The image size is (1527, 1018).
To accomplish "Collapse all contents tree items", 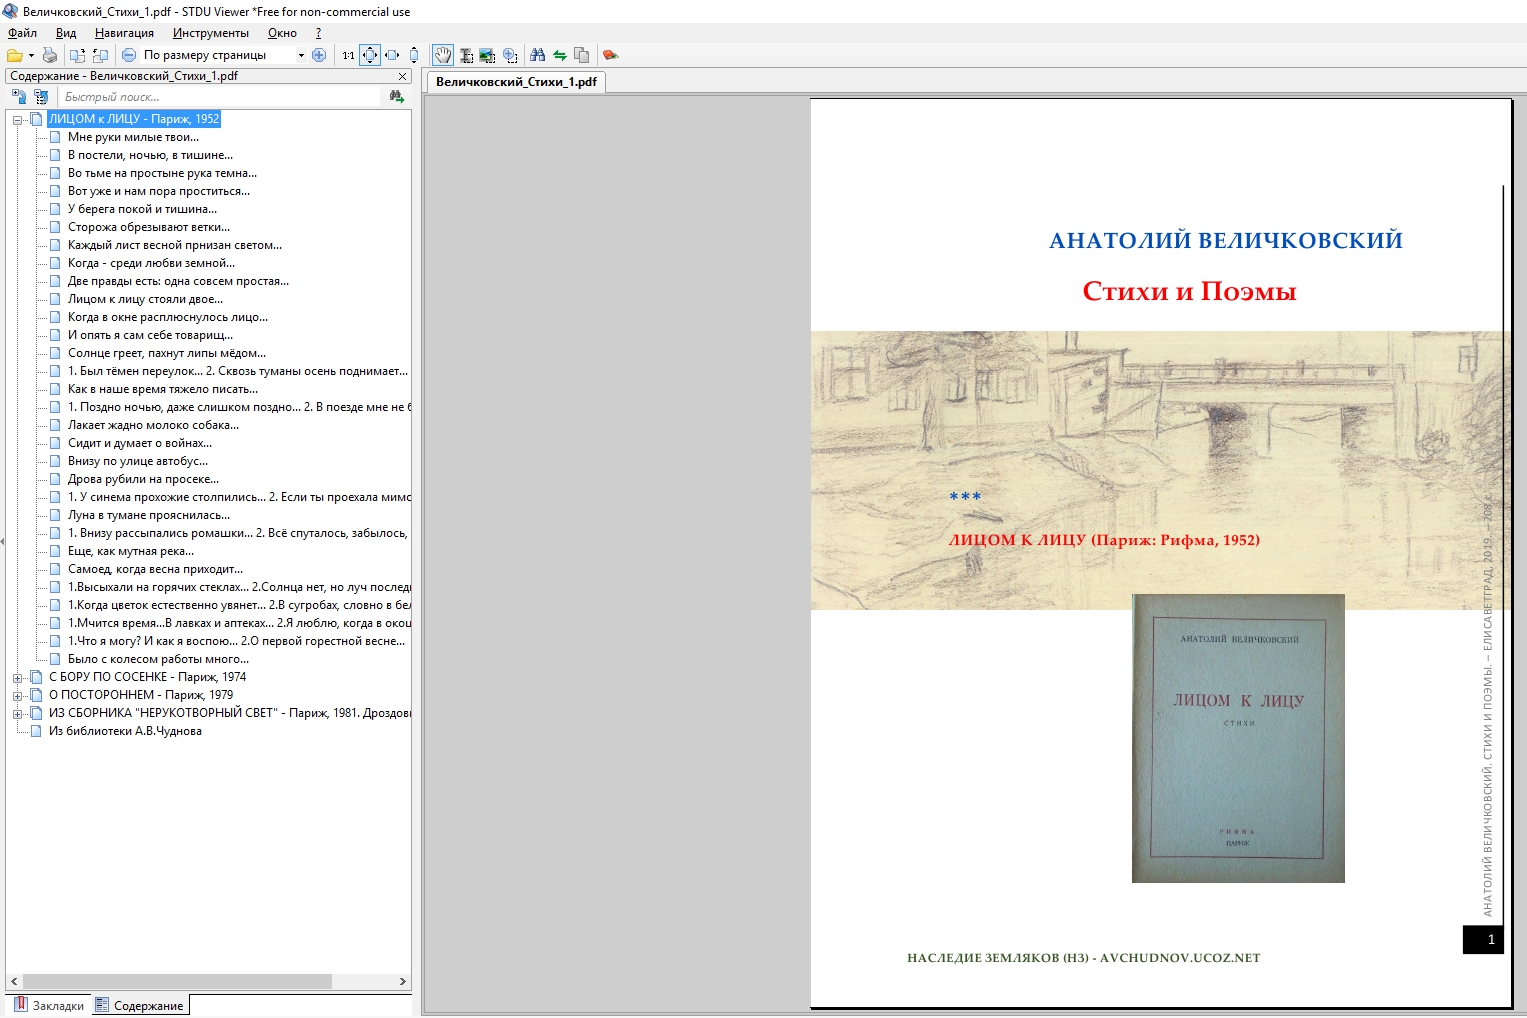I will (41, 97).
